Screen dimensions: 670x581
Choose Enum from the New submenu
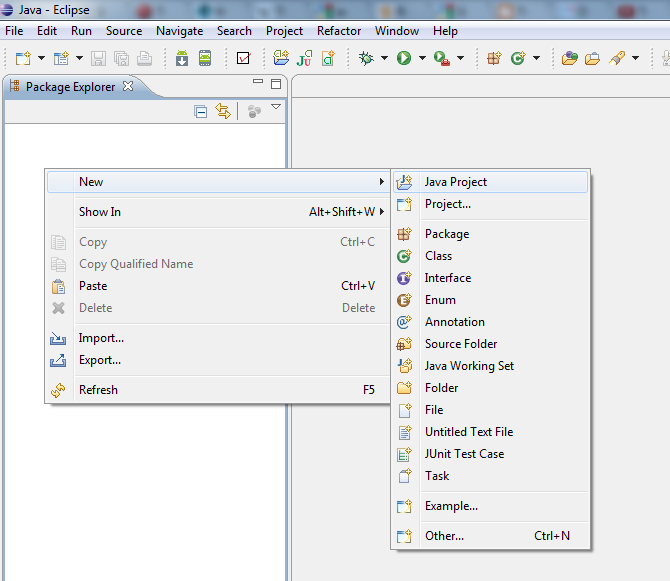click(490, 300)
